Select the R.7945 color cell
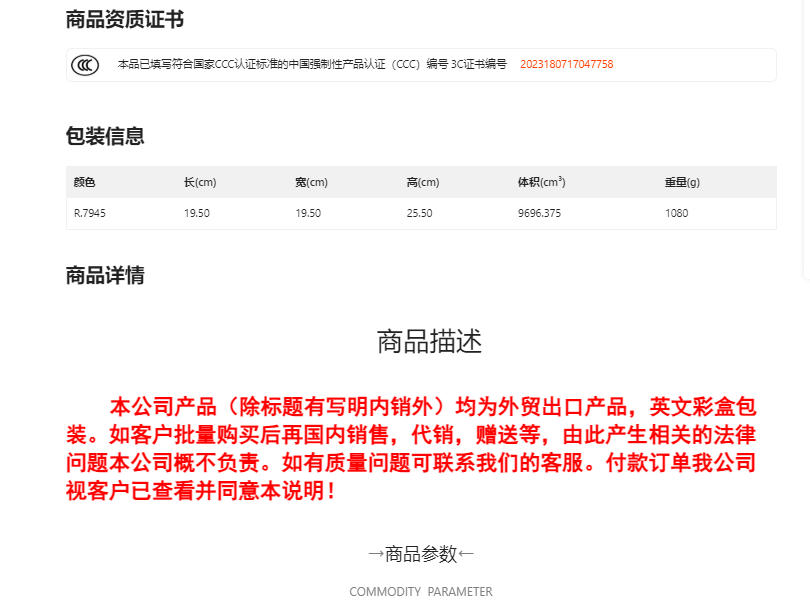This screenshot has width=810, height=614. [x=90, y=213]
